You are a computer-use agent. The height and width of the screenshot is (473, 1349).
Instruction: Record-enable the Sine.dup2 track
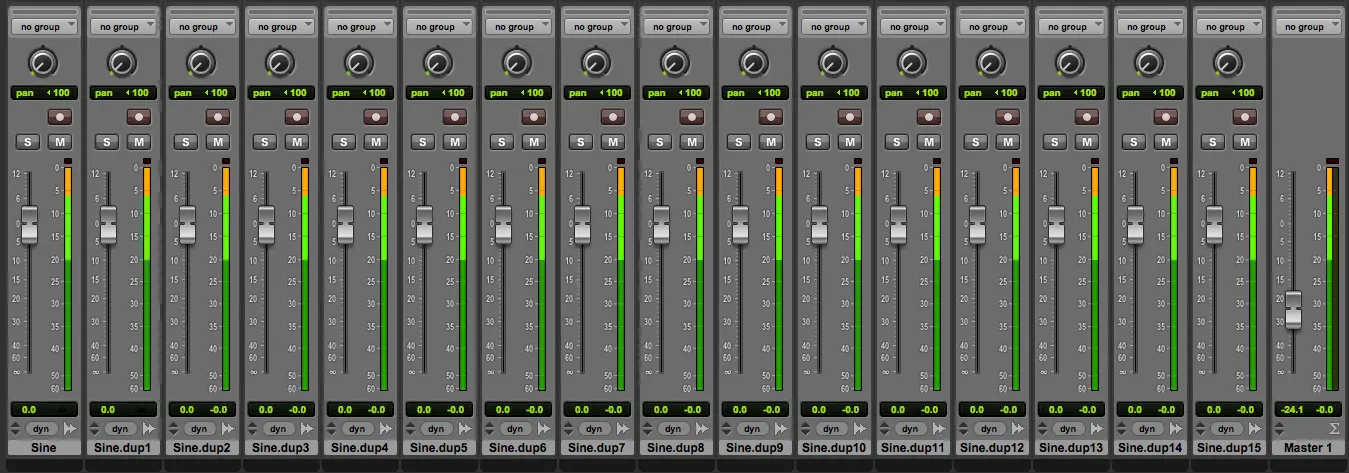218,117
